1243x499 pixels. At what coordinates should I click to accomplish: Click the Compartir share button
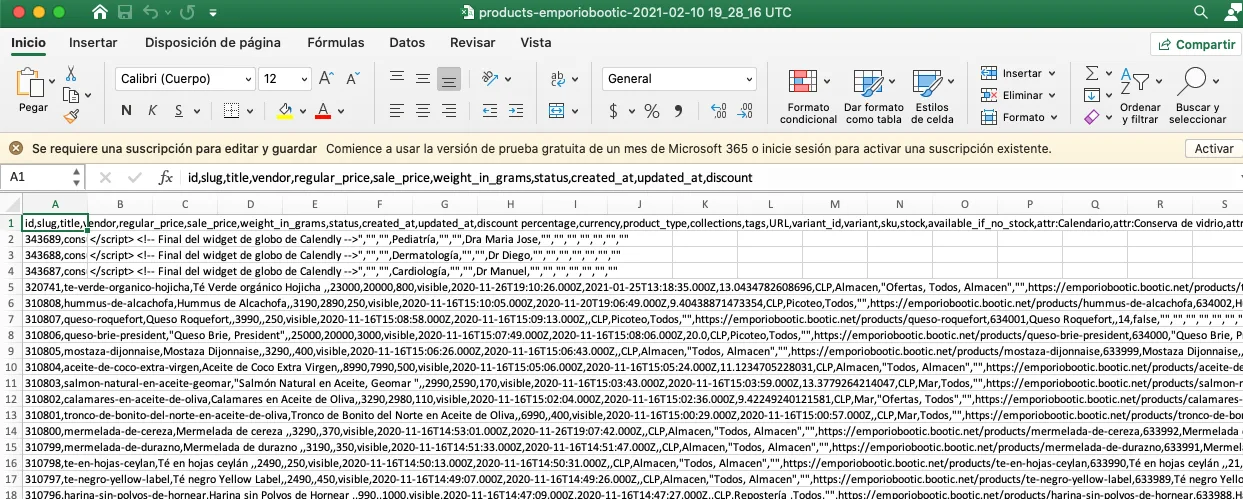[1194, 45]
